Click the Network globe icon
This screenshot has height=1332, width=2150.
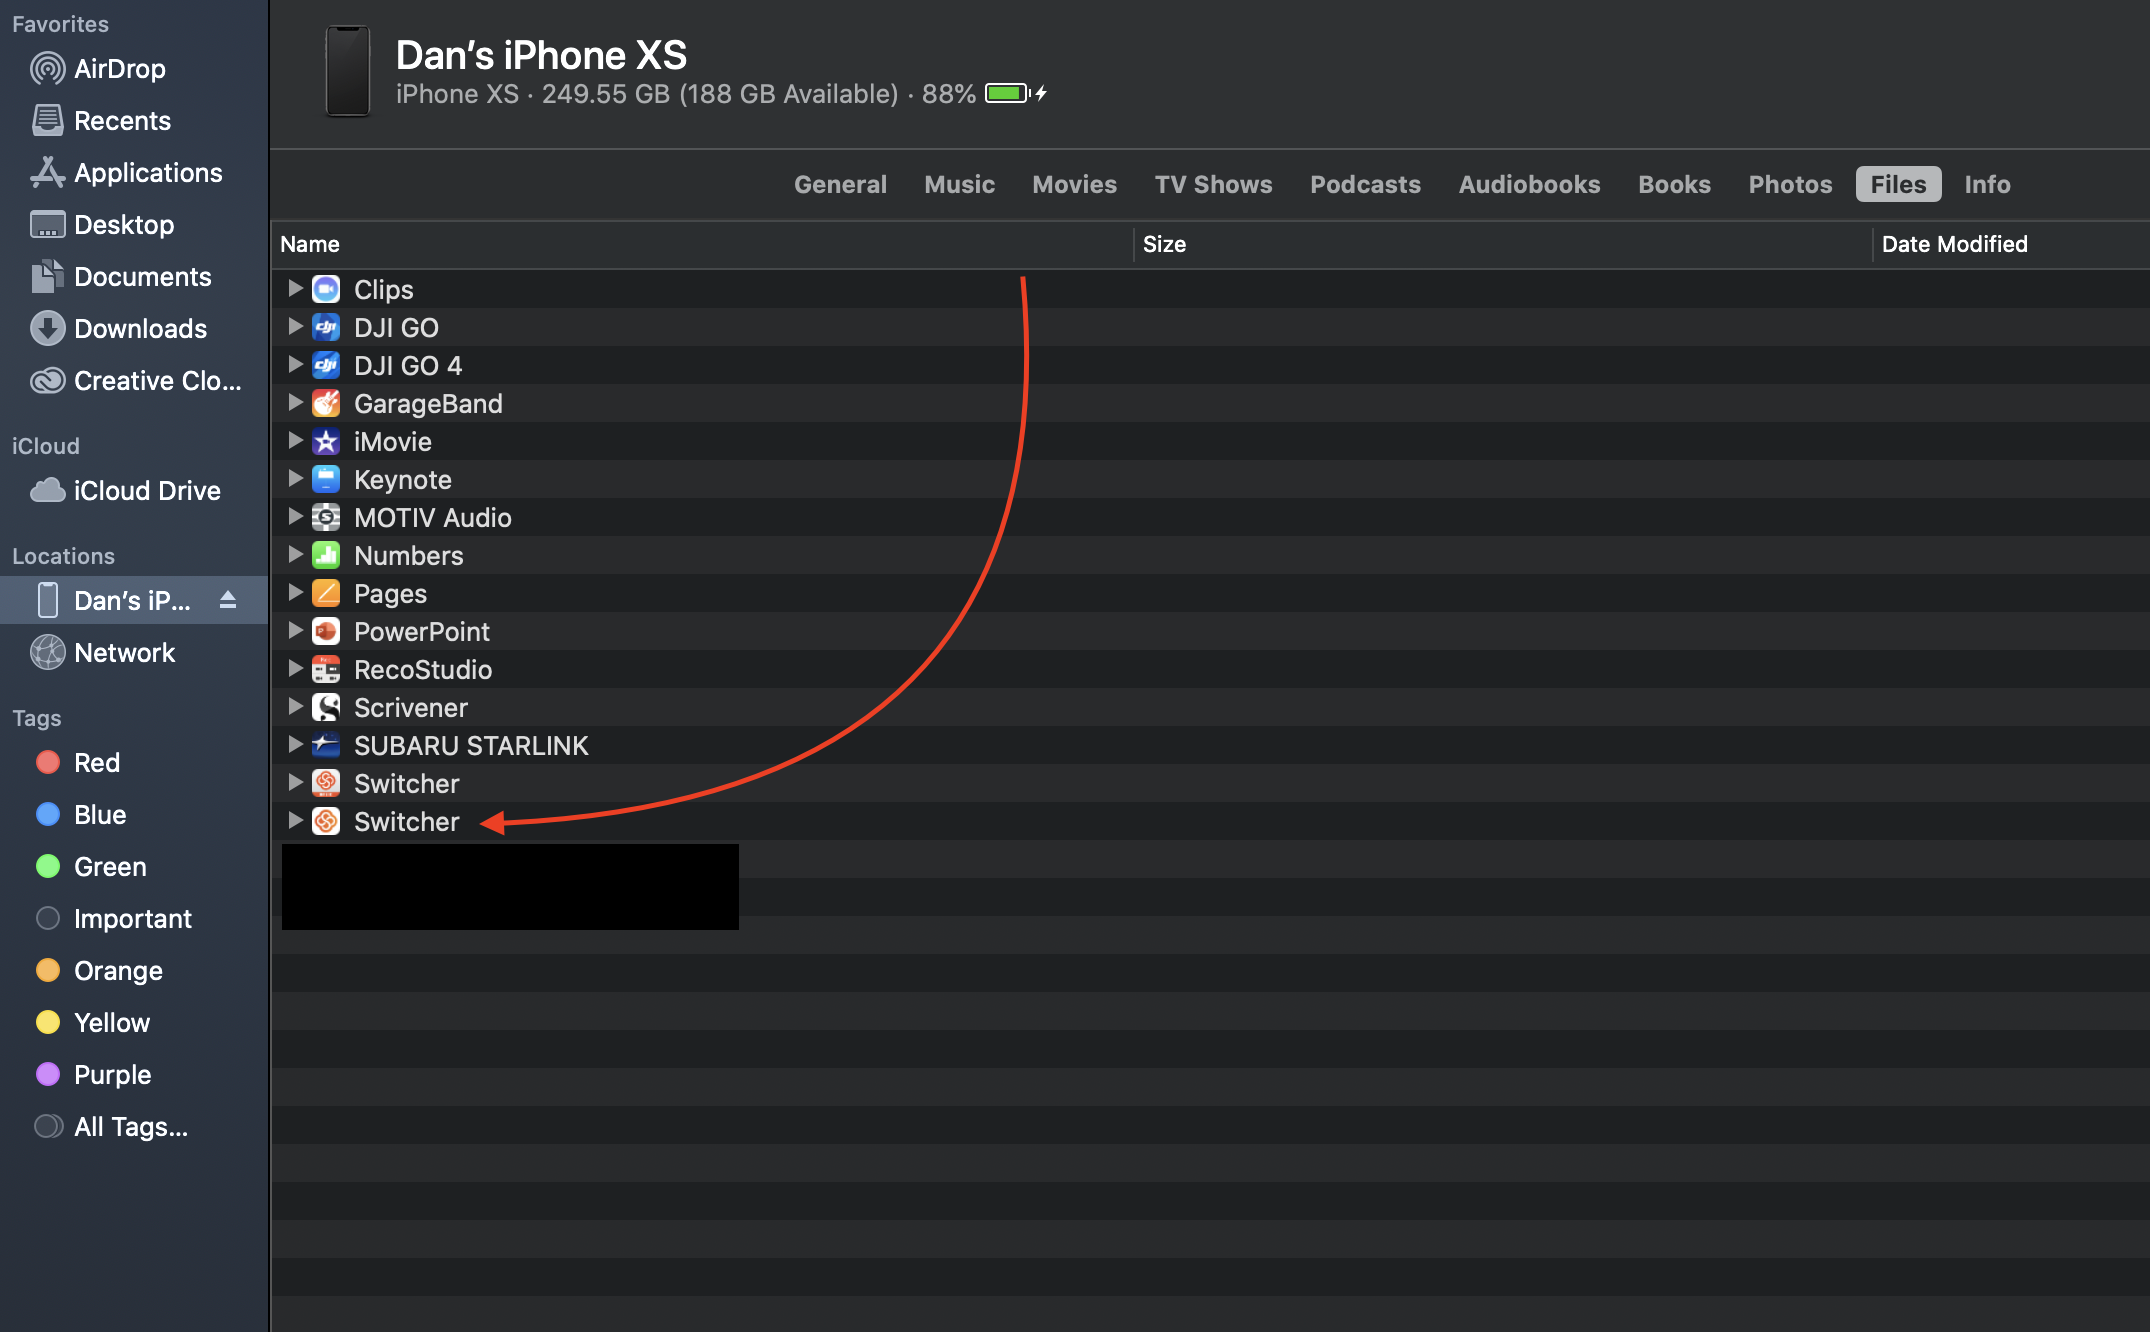pyautogui.click(x=47, y=653)
